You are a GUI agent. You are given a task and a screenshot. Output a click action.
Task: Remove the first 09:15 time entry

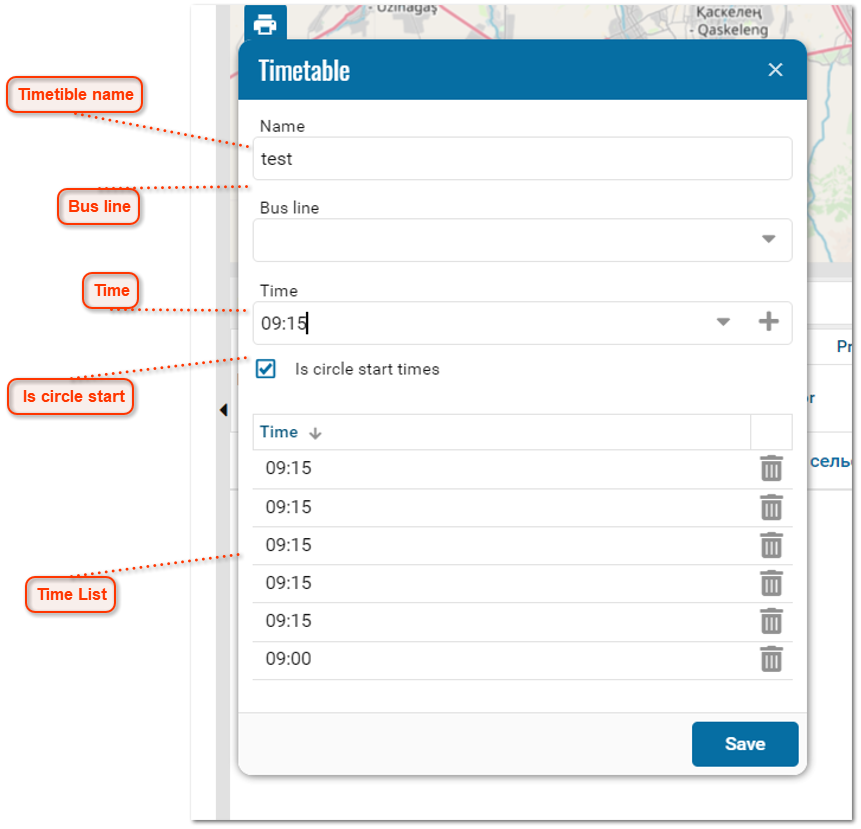(771, 467)
